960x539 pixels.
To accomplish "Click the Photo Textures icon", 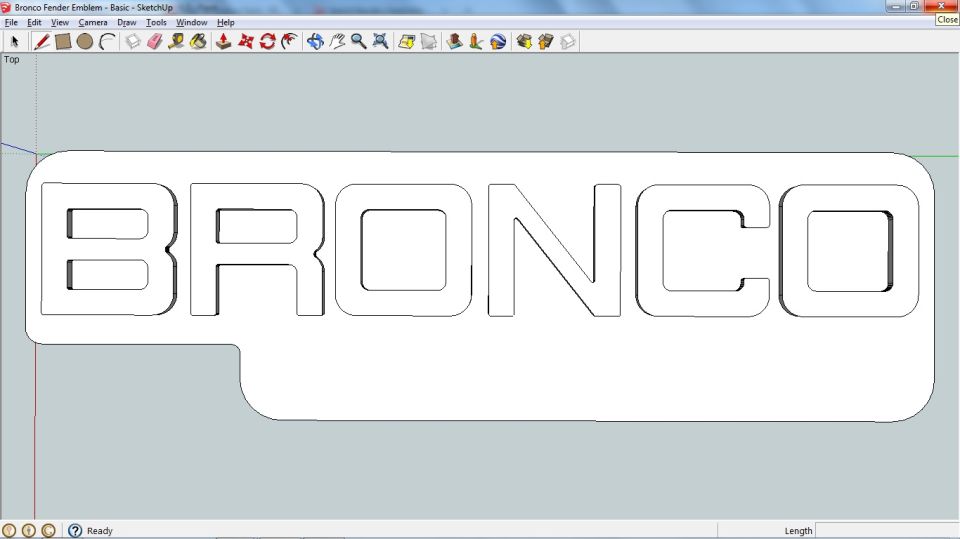I will tap(476, 42).
